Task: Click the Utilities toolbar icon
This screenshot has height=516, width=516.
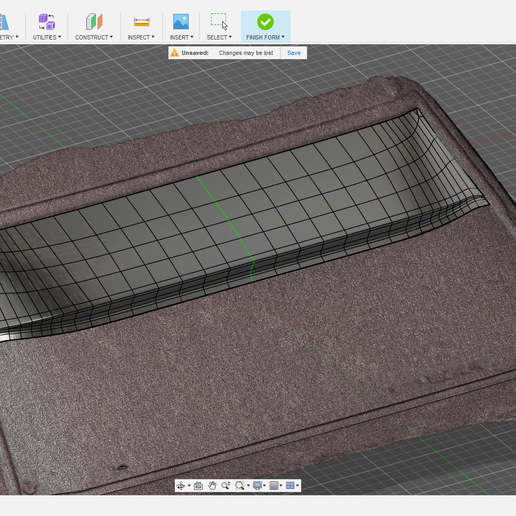Action: [47, 22]
